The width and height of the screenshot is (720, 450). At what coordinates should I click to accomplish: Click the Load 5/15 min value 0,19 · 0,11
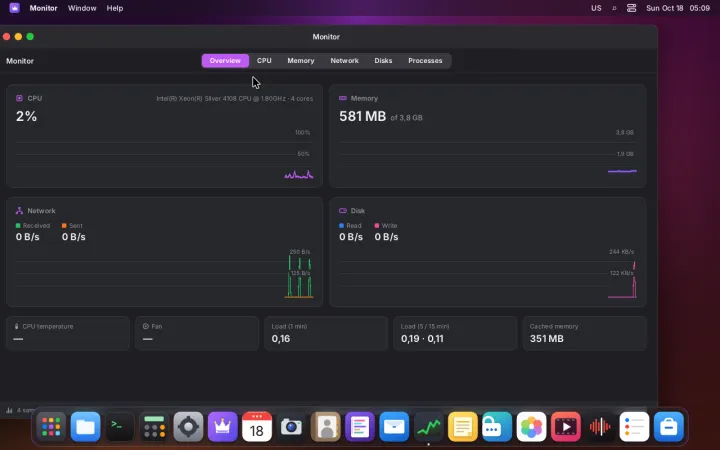click(x=422, y=339)
